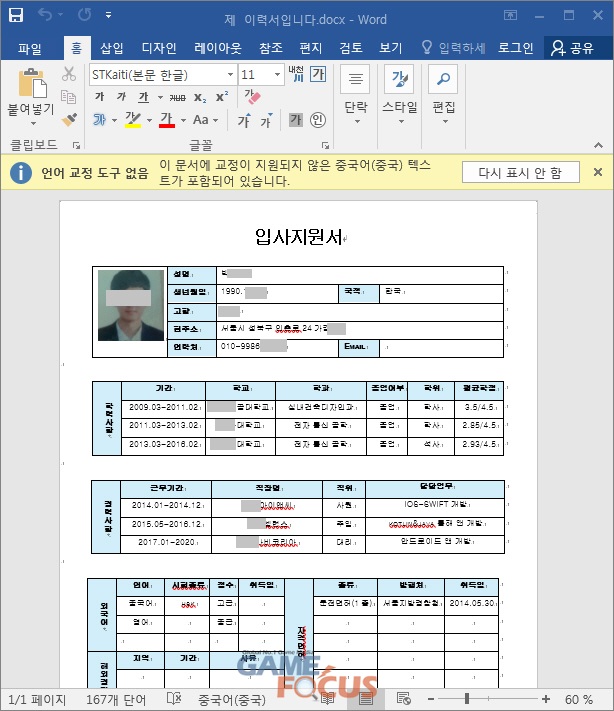Expand the font color dropdown arrow

click(183, 120)
